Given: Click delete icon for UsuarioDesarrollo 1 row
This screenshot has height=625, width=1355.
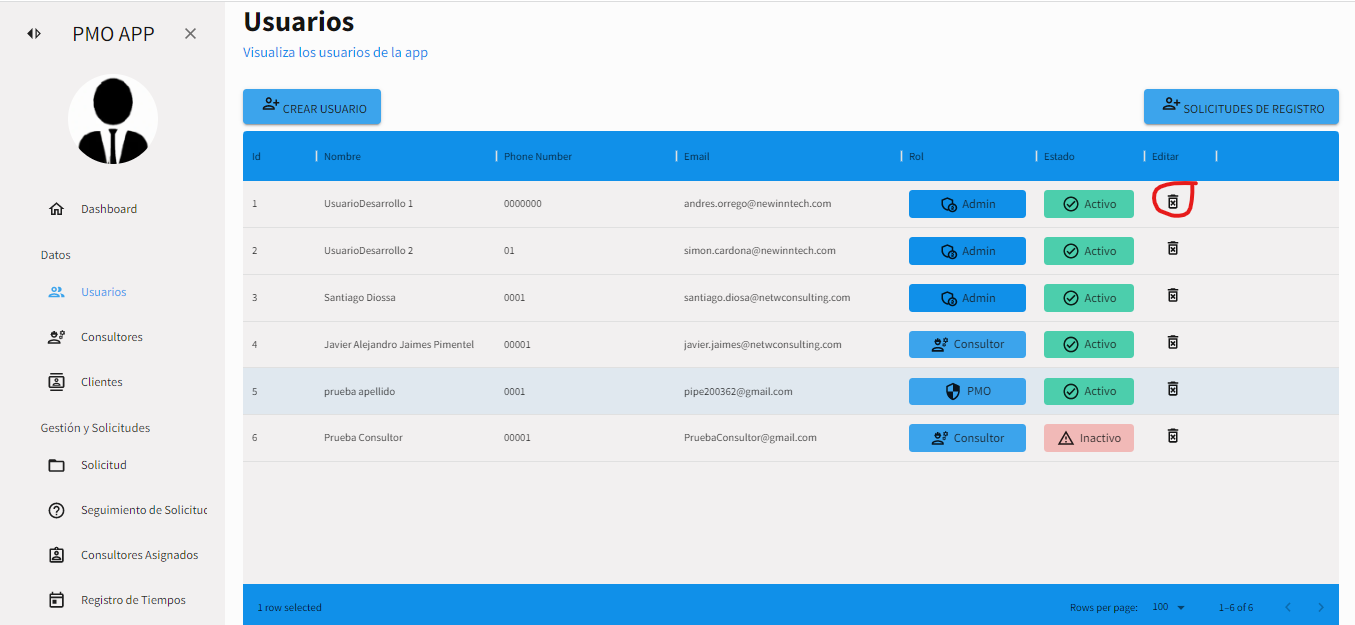Looking at the screenshot, I should (x=1173, y=203).
